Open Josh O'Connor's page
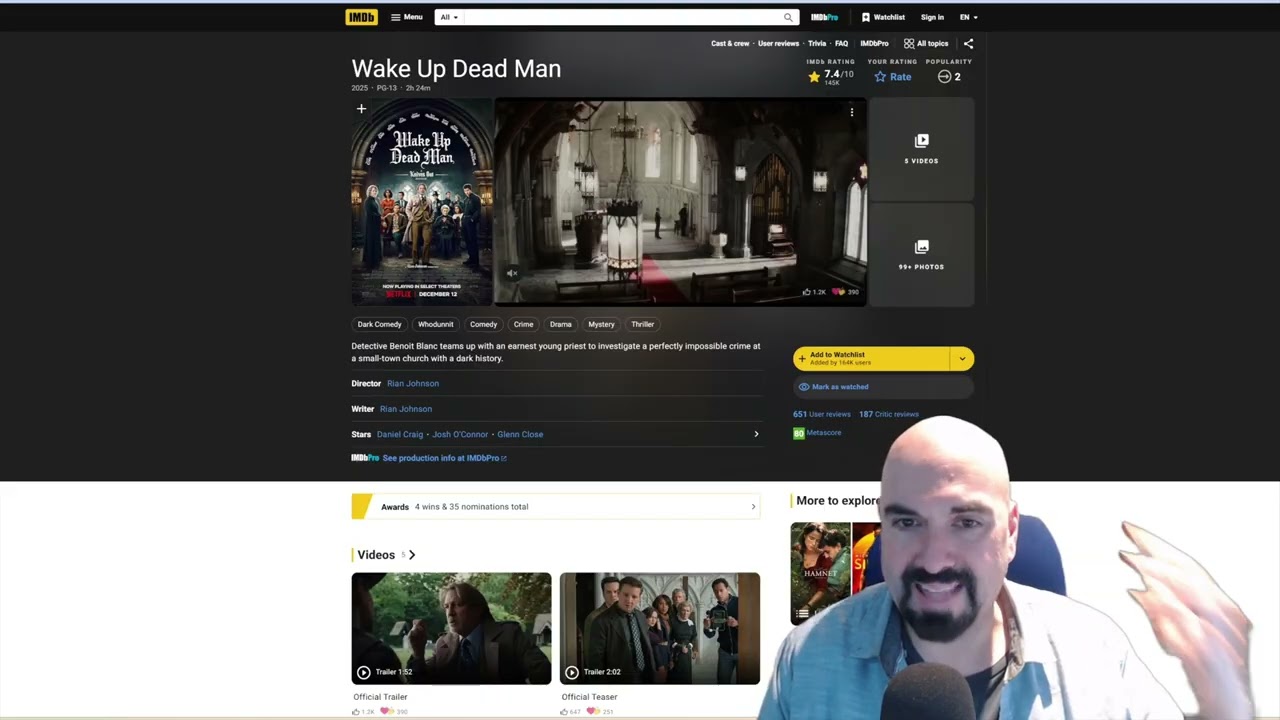 (x=460, y=434)
